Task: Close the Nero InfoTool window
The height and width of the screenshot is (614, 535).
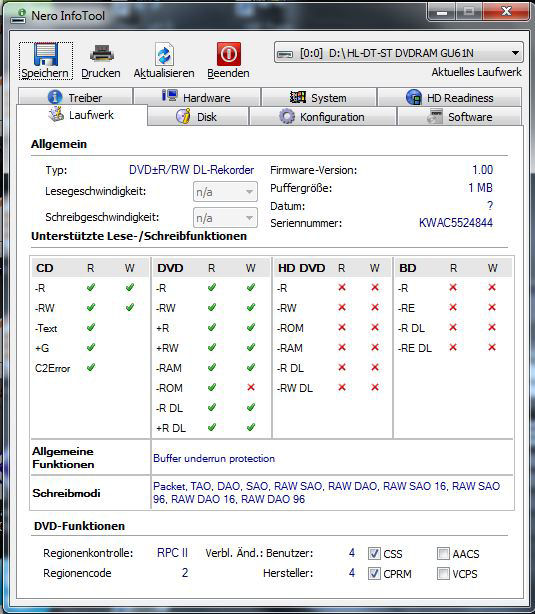Action: click(506, 12)
